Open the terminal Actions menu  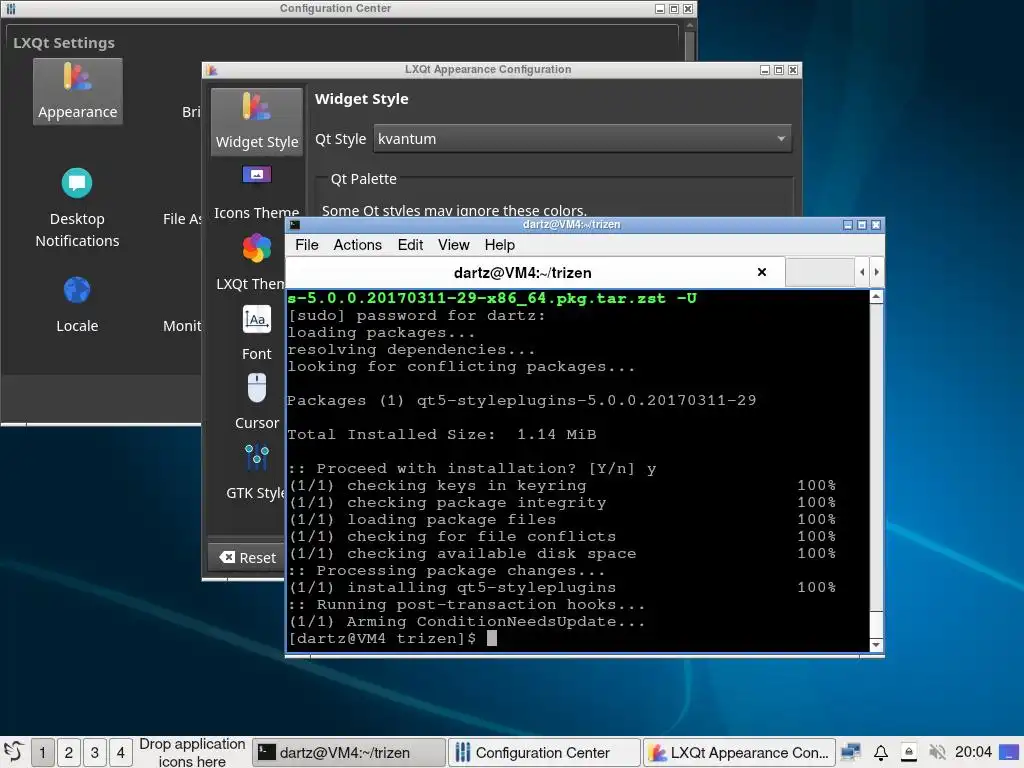(357, 245)
